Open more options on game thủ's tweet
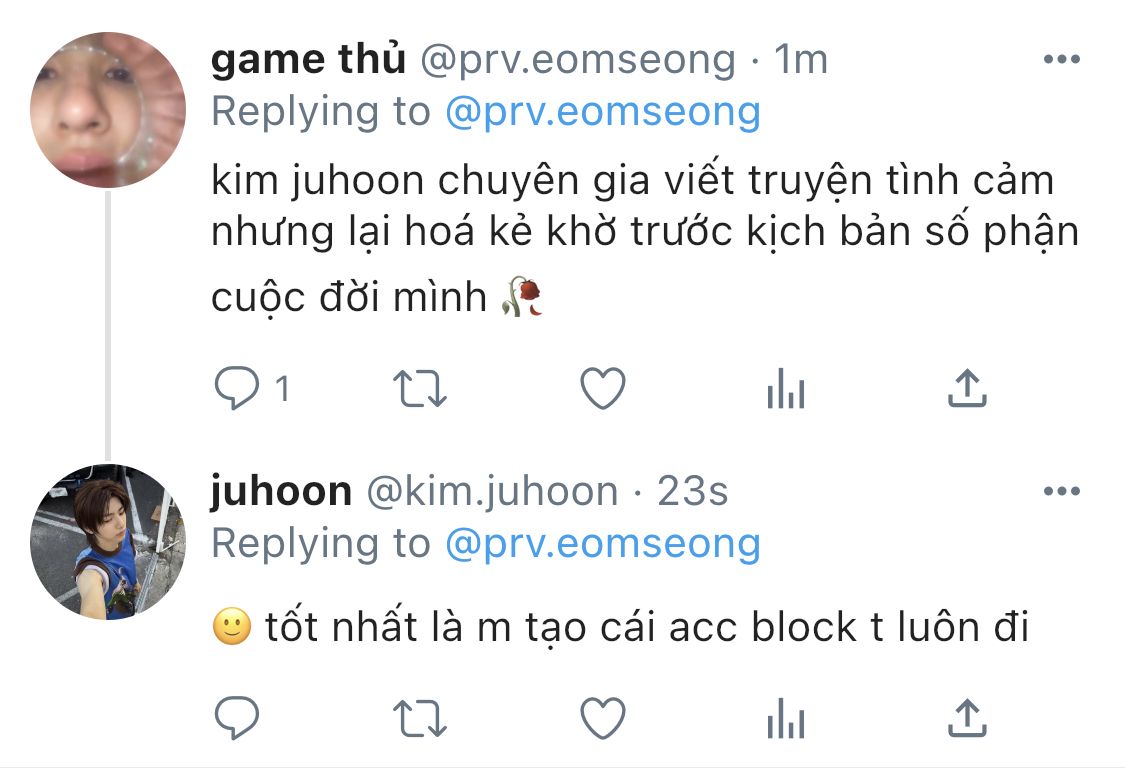This screenshot has height=768, width=1125. pos(1062,59)
